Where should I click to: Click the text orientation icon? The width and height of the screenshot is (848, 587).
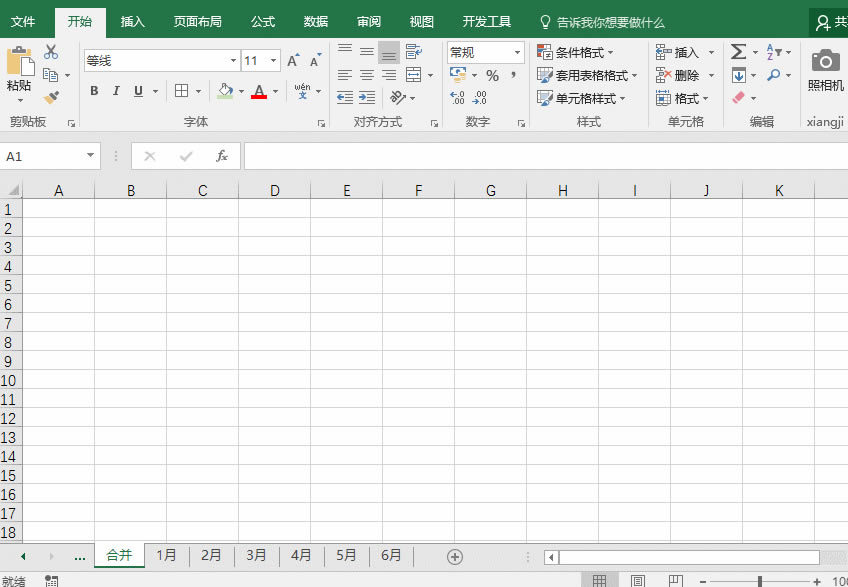click(398, 97)
